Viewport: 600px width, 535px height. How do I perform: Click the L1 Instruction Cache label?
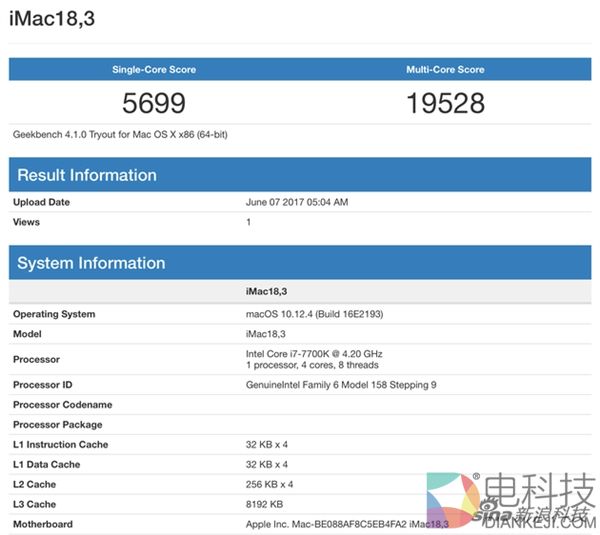tap(60, 444)
